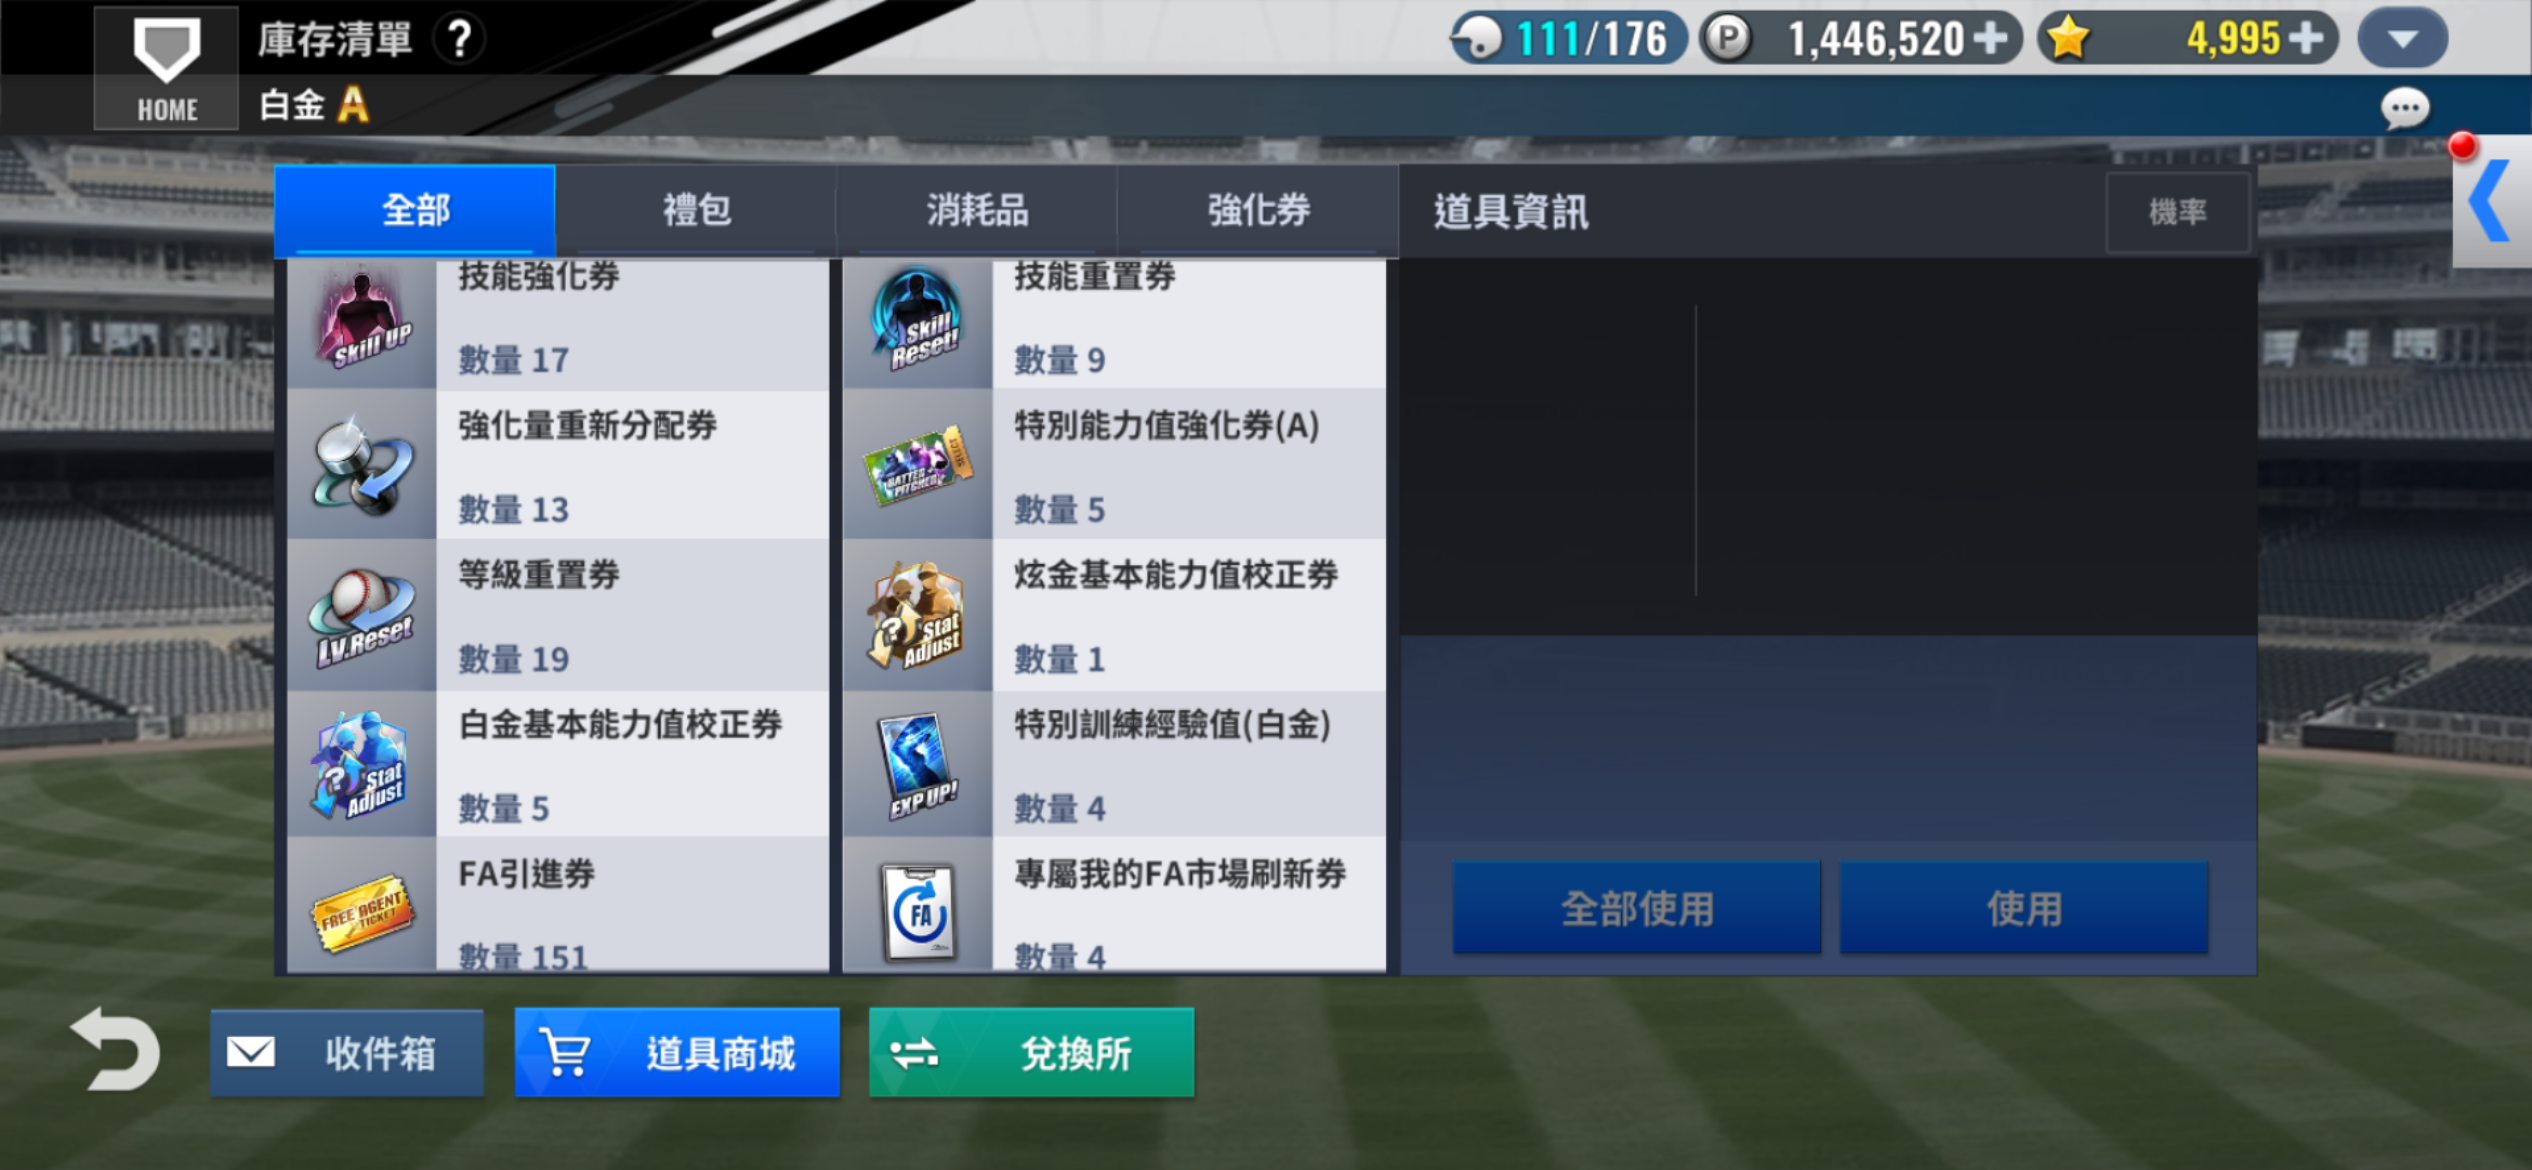The image size is (2532, 1170).
Task: Expand the top-right dropdown arrow menu
Action: coord(2402,39)
